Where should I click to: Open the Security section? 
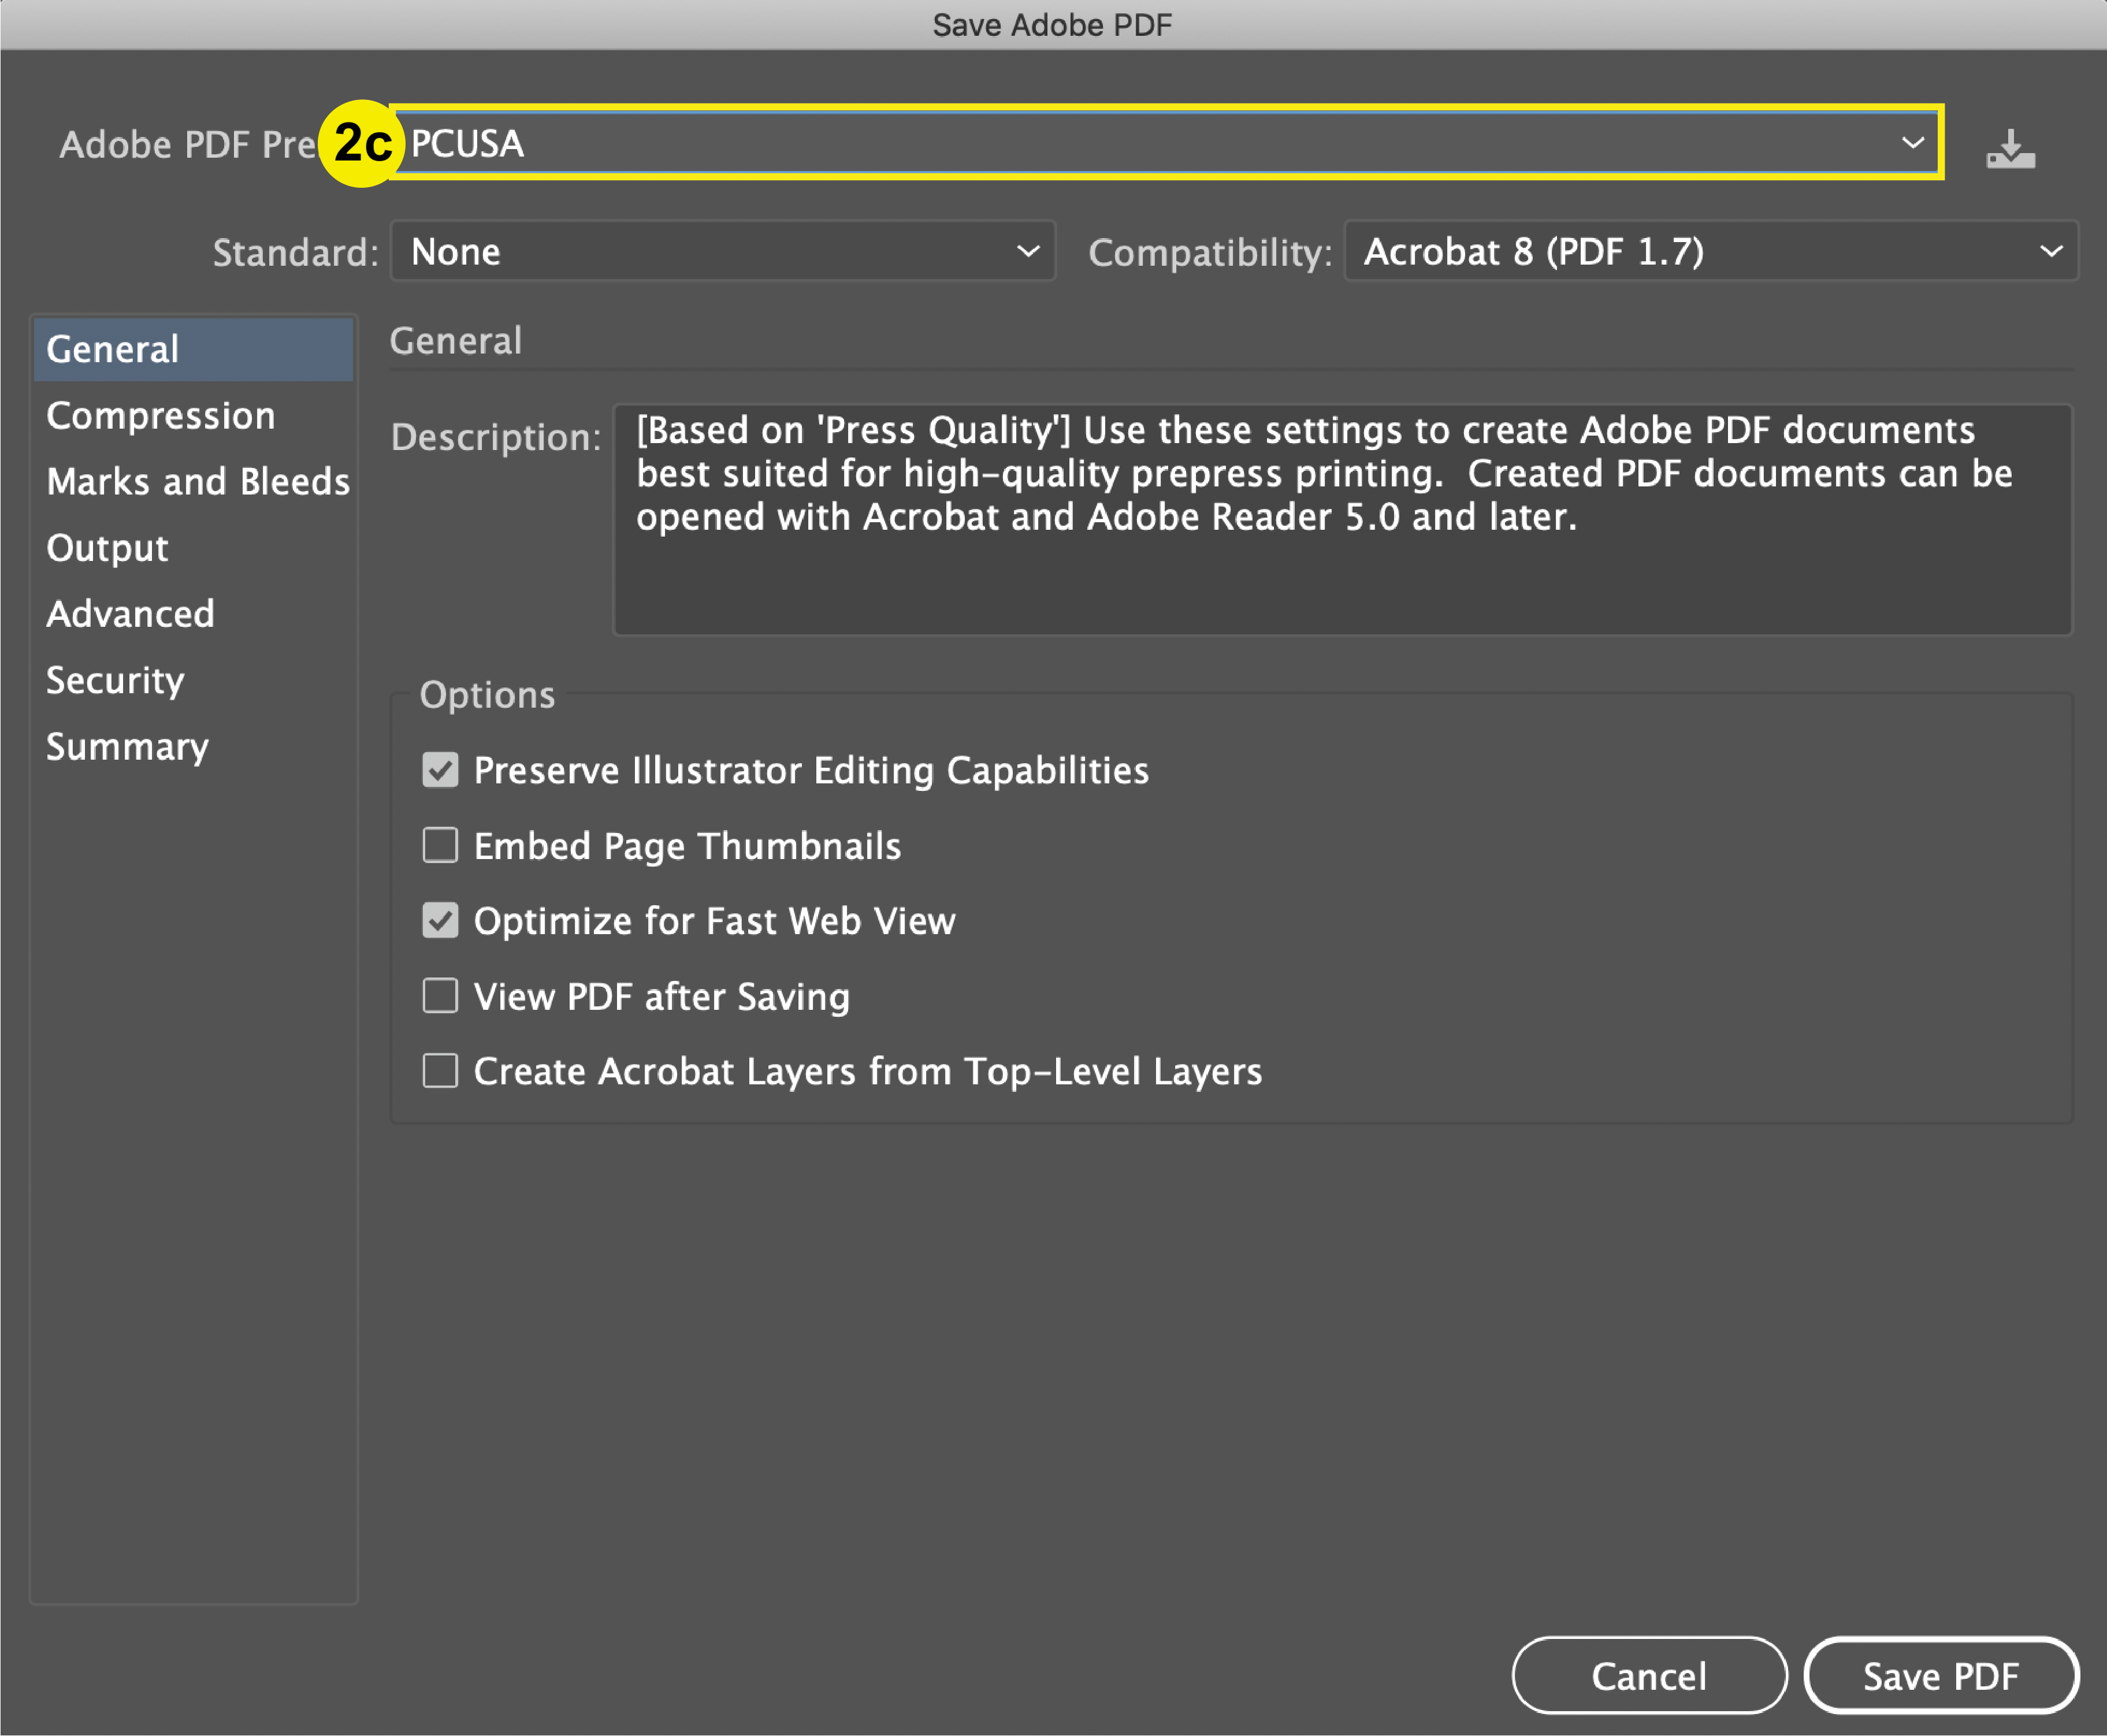tap(193, 680)
